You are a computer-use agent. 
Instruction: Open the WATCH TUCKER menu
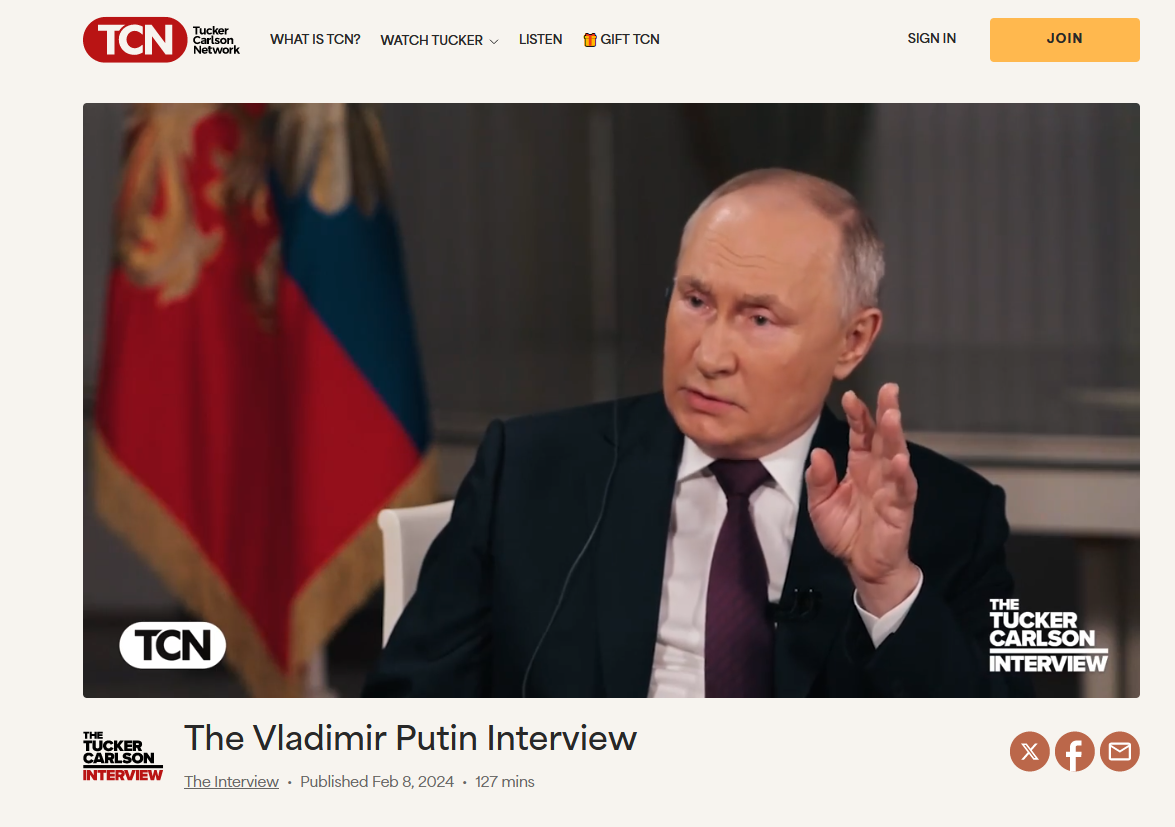[x=439, y=40]
